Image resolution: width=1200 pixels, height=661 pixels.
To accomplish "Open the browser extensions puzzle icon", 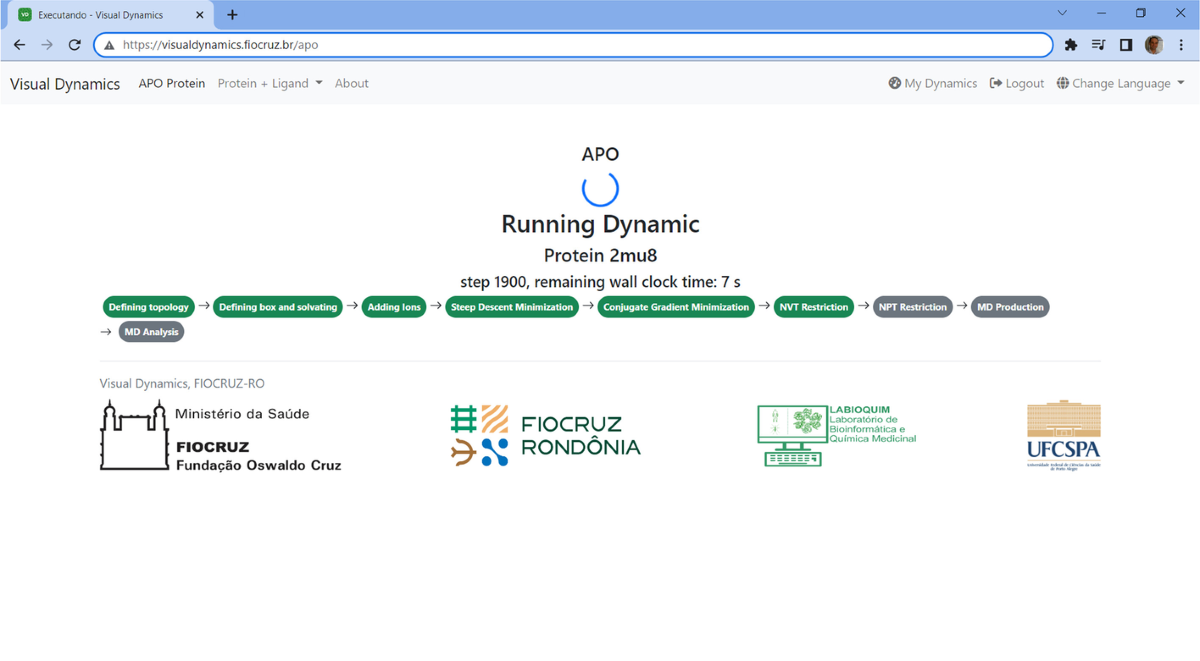I will click(x=1071, y=45).
